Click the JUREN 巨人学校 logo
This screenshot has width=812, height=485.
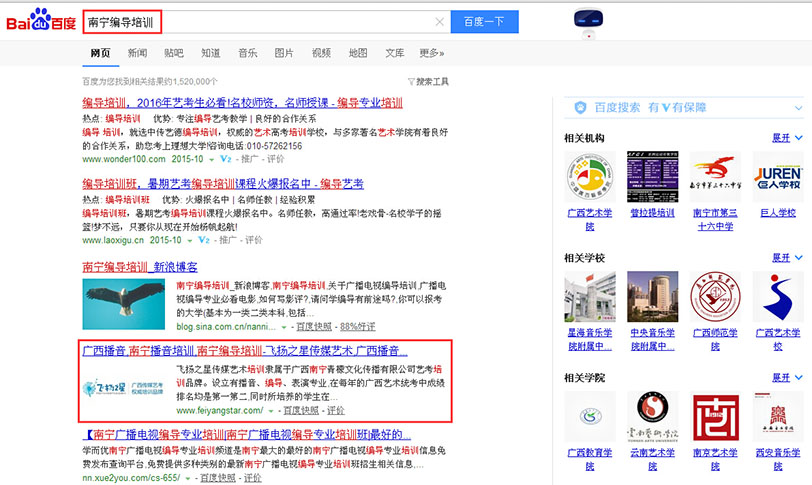(778, 177)
